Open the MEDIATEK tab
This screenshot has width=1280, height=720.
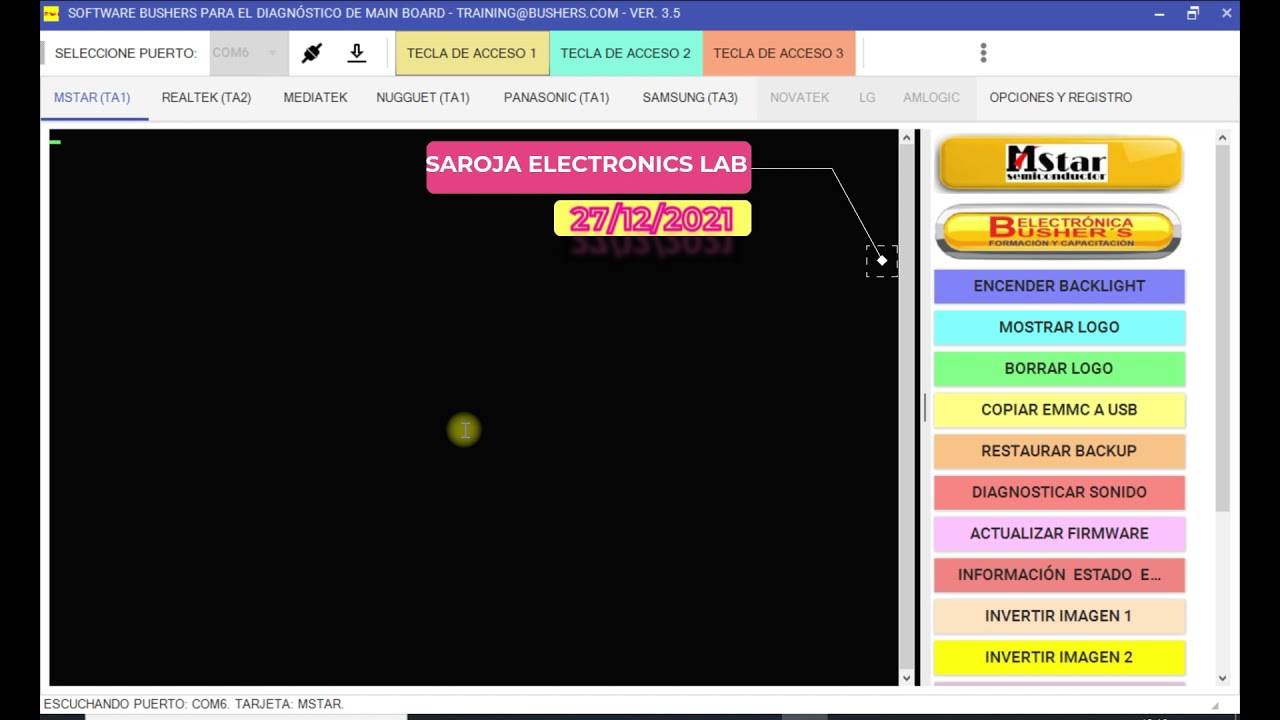pyautogui.click(x=315, y=97)
